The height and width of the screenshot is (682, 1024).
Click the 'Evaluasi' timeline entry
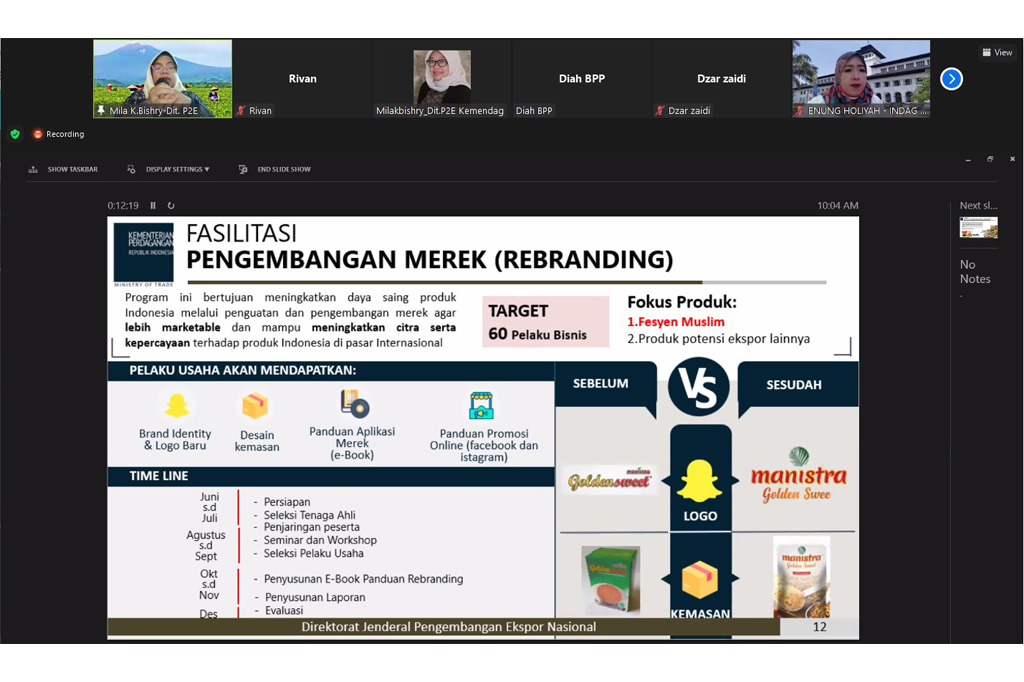coord(284,610)
